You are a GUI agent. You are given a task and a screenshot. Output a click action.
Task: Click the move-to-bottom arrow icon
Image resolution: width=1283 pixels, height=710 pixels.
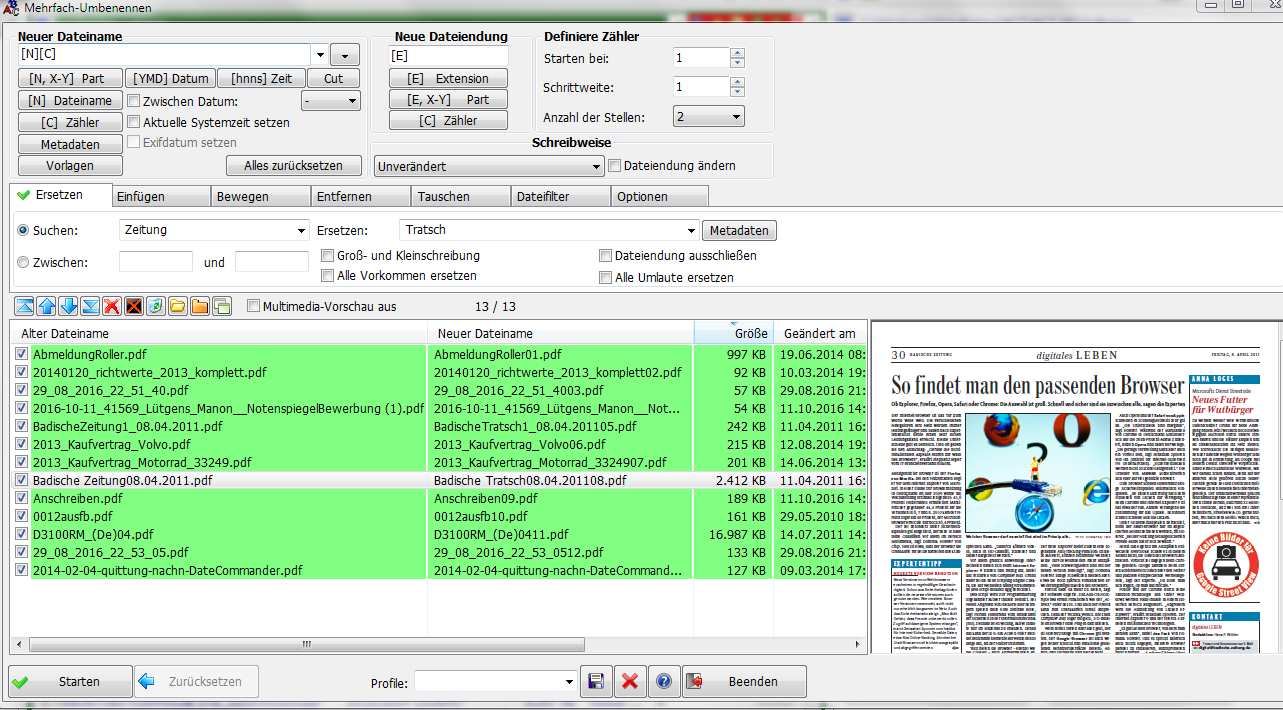tap(90, 306)
